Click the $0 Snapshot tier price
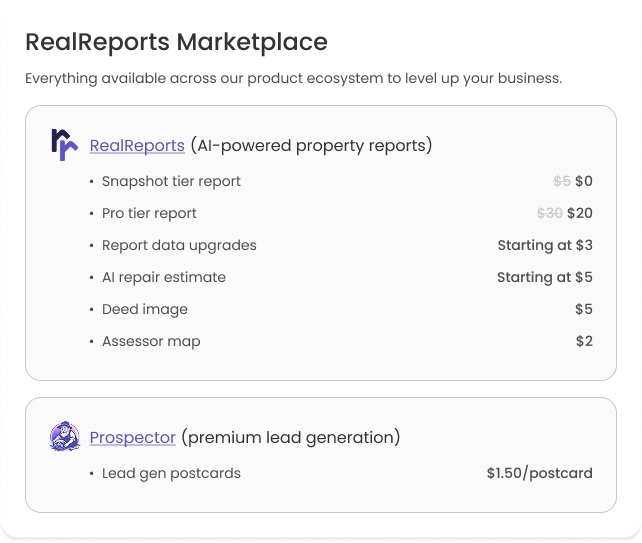 (x=584, y=181)
